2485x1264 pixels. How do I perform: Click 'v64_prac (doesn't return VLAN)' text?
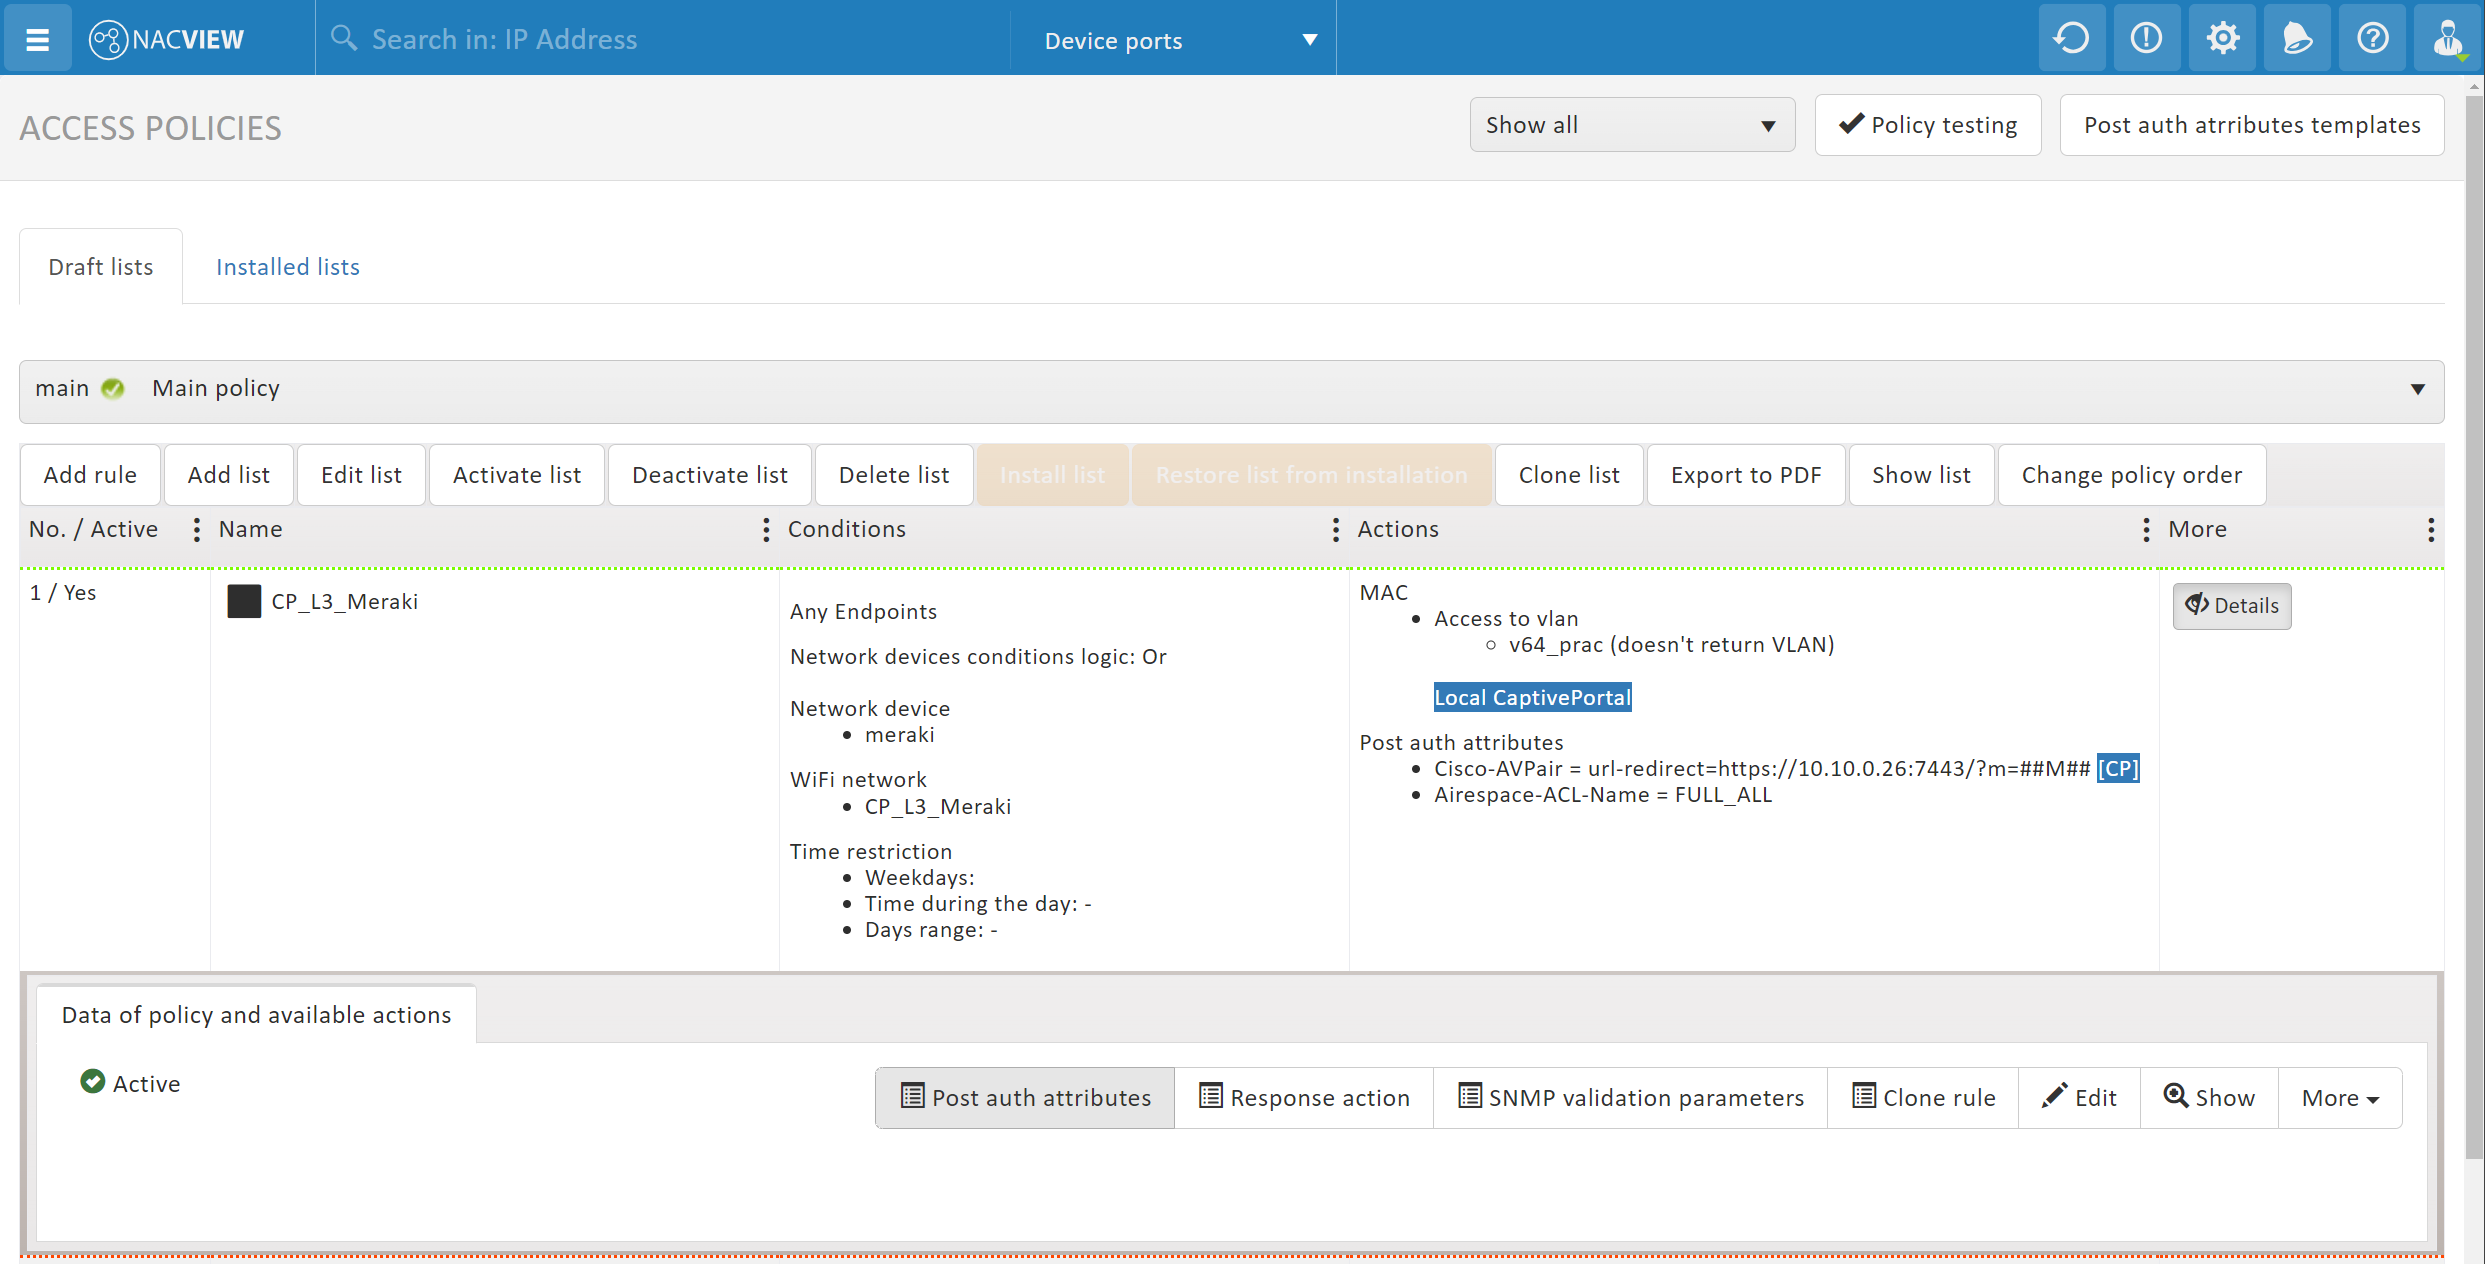[1672, 645]
